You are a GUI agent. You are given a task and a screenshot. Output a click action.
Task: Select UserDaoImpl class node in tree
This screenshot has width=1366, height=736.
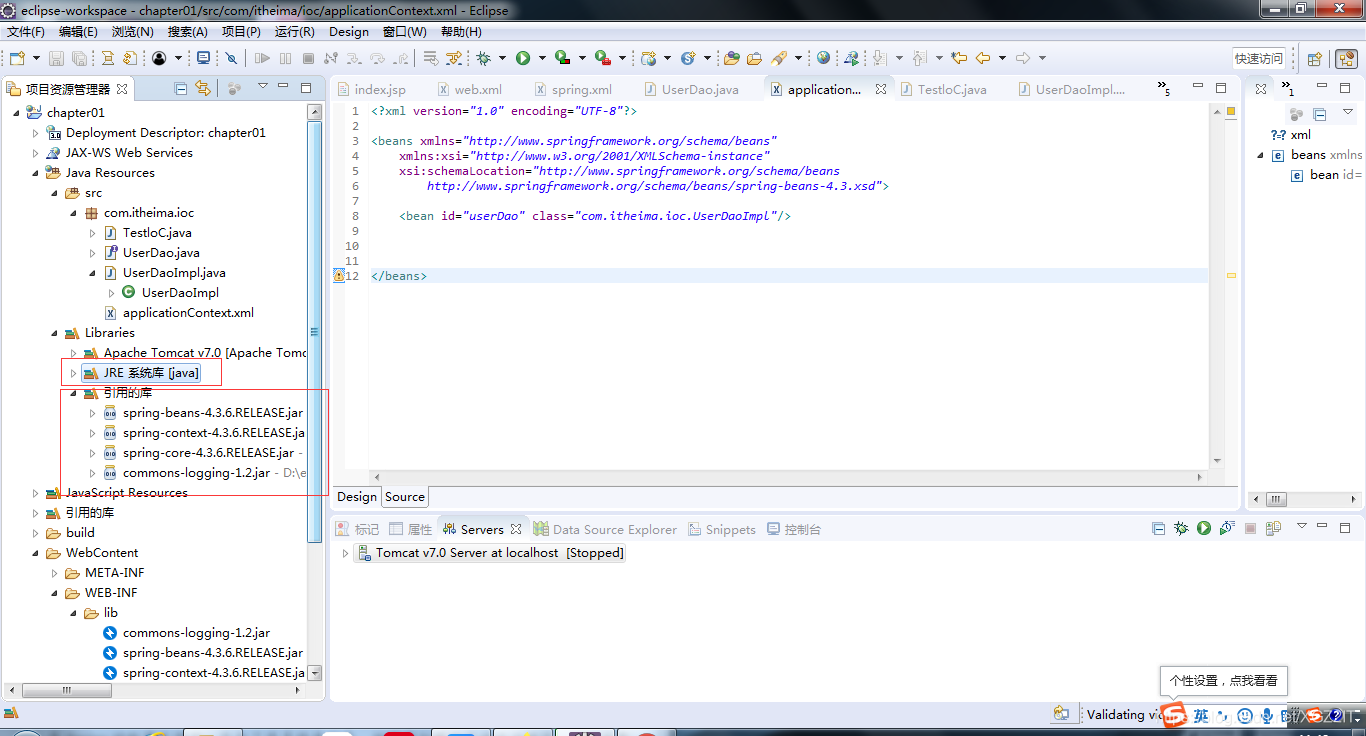click(180, 293)
